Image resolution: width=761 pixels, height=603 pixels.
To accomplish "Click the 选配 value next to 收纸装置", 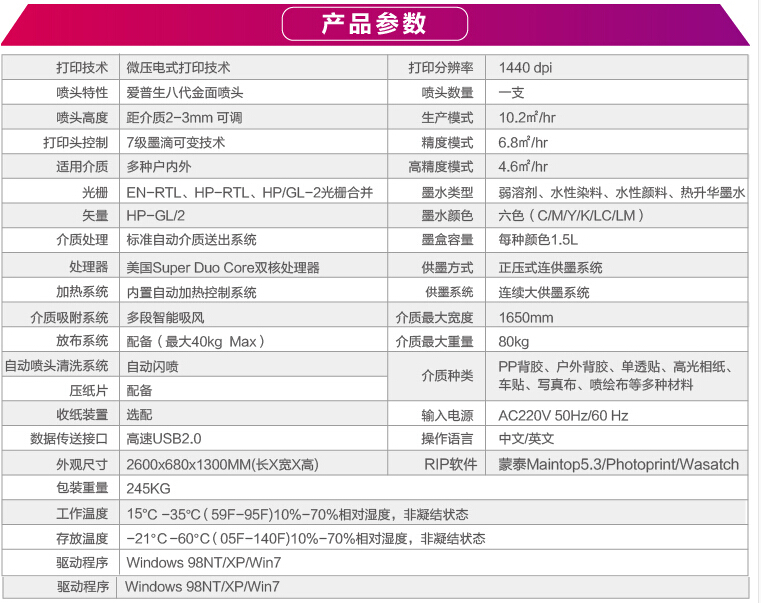I will point(139,415).
